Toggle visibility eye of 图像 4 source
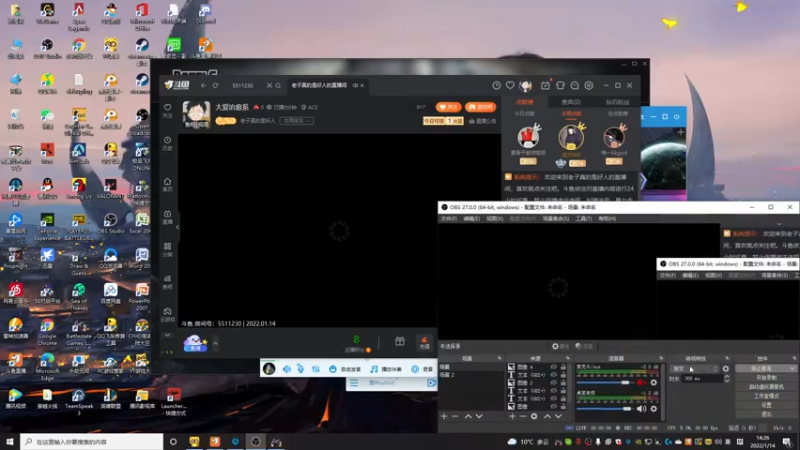This screenshot has height=450, width=800. click(x=554, y=367)
